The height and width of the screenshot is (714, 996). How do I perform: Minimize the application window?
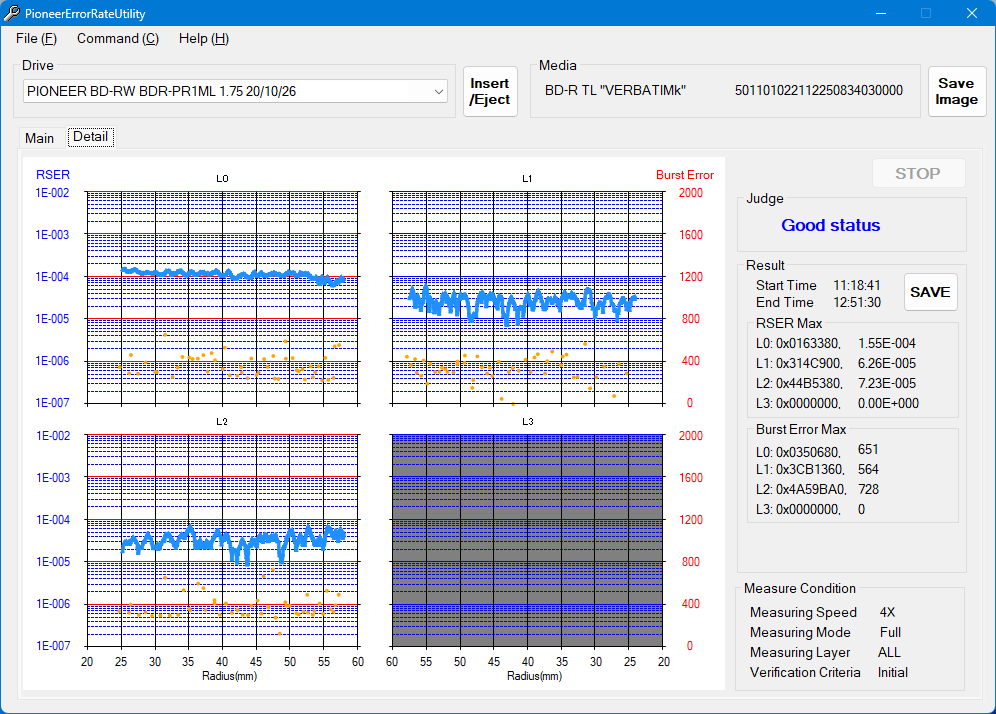(881, 13)
